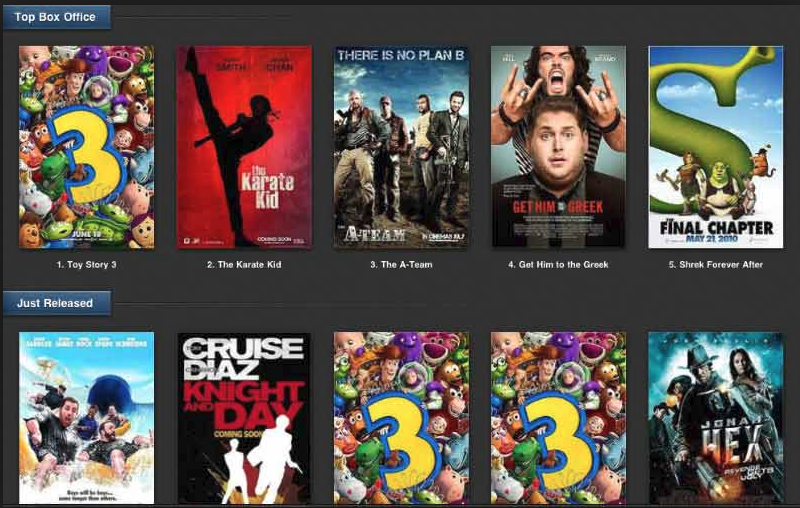
Task: Select The Karate Kid red poster
Action: (244, 147)
